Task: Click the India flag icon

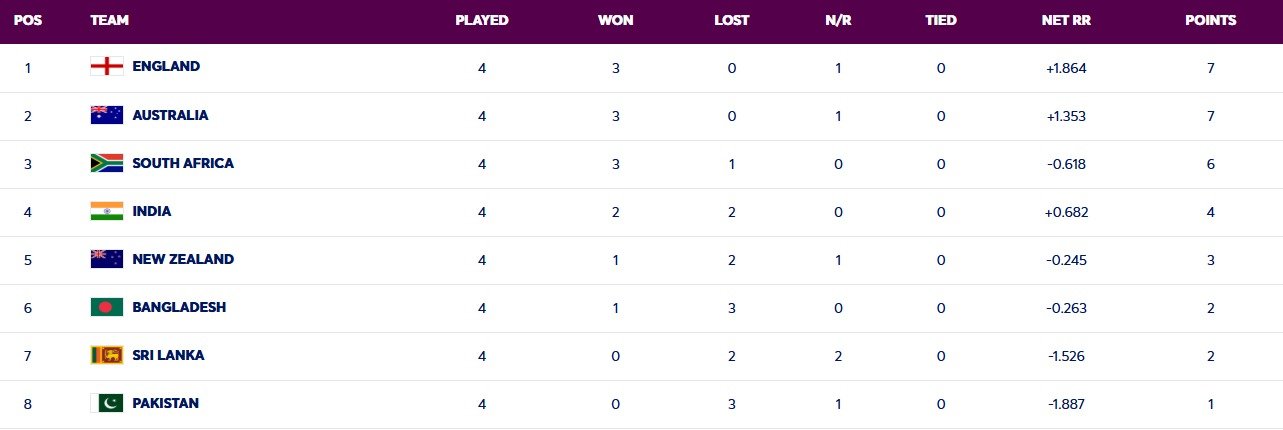Action: 106,211
